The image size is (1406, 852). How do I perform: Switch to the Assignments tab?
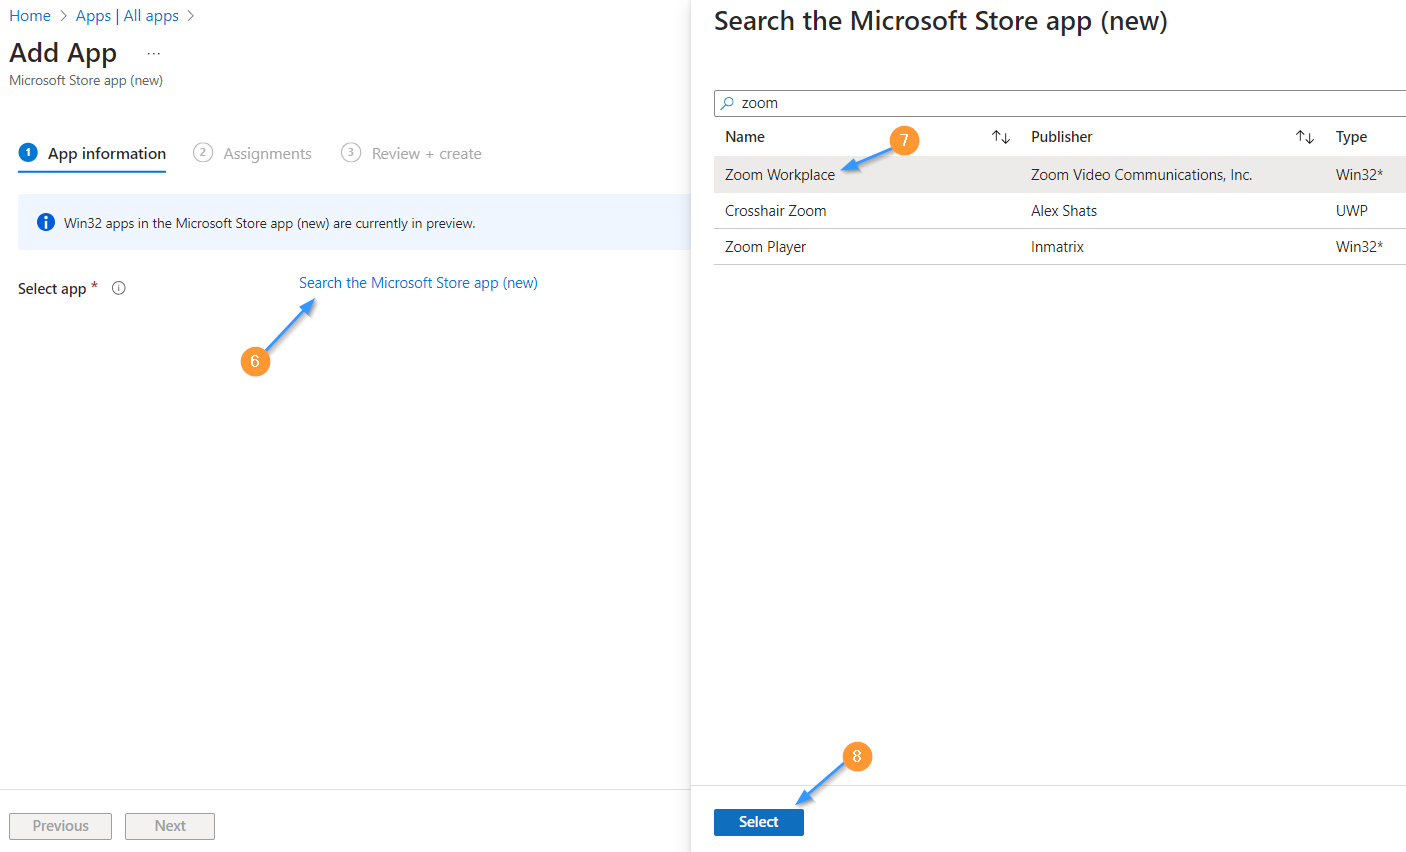[252, 153]
